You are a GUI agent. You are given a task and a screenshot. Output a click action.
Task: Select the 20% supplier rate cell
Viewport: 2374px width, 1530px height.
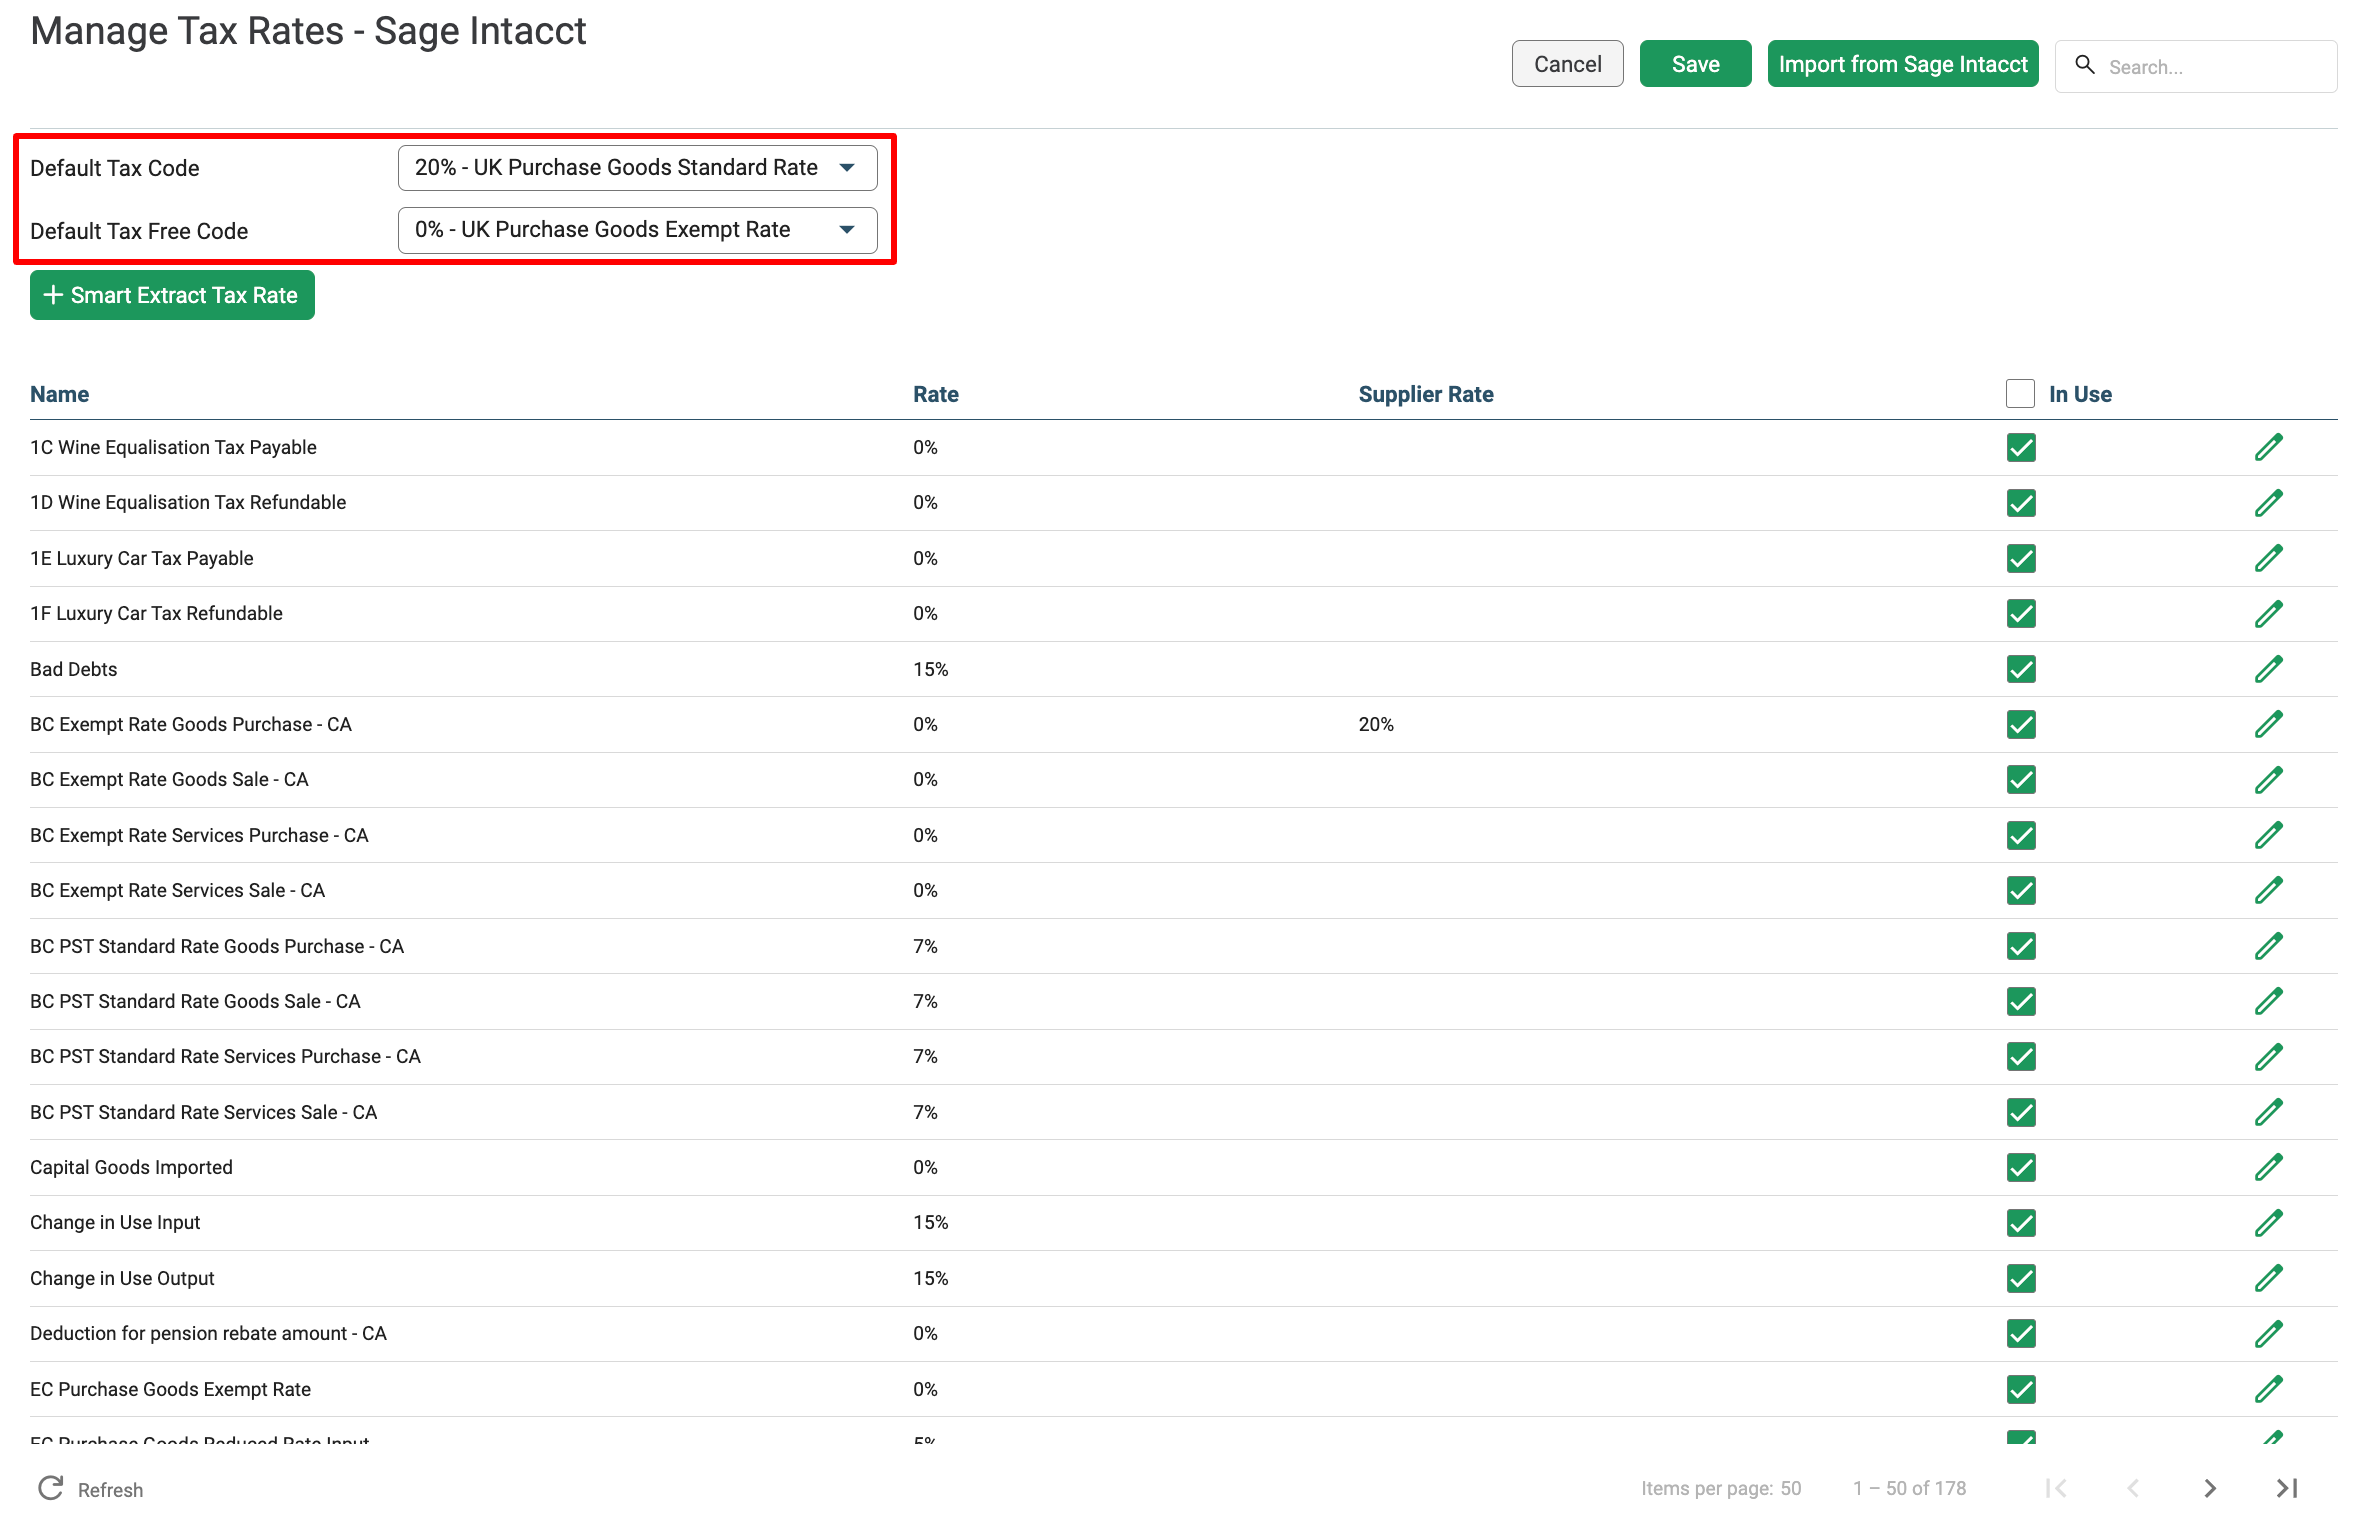pos(1375,724)
